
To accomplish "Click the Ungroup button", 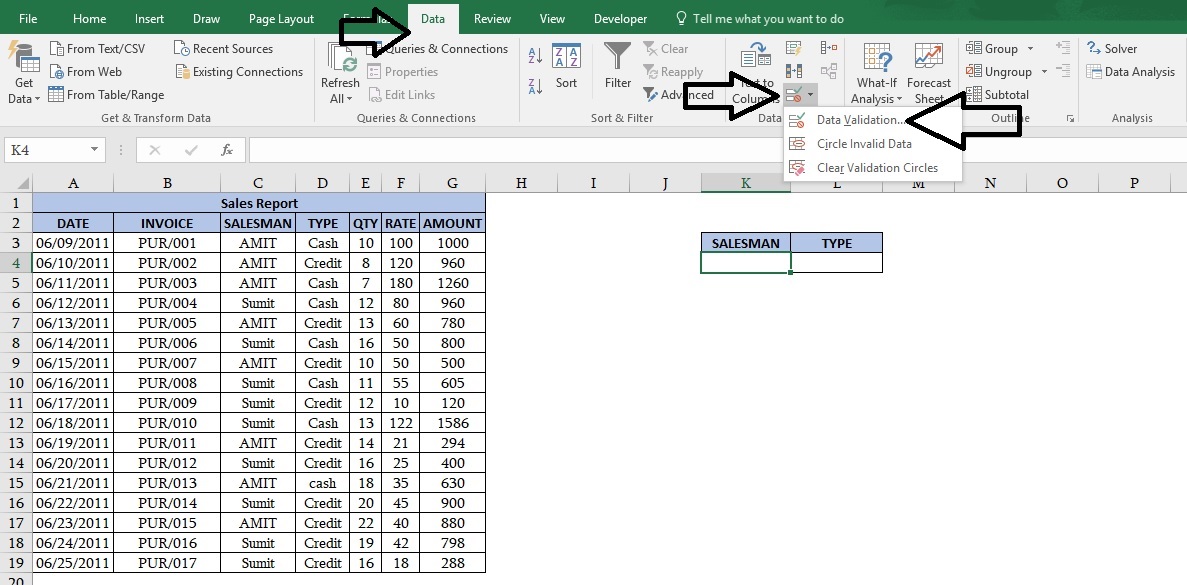I will coord(999,72).
